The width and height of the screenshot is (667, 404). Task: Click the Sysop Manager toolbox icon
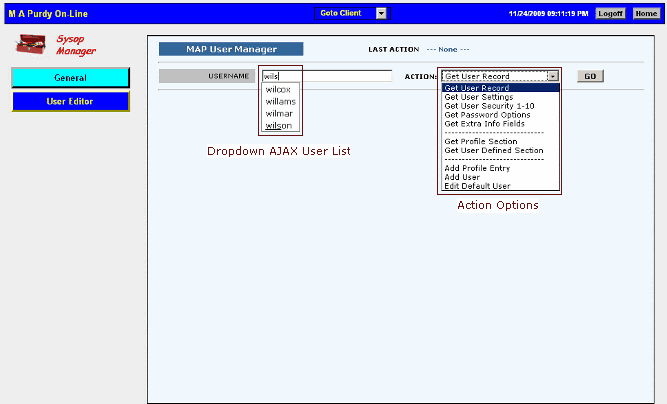point(29,44)
